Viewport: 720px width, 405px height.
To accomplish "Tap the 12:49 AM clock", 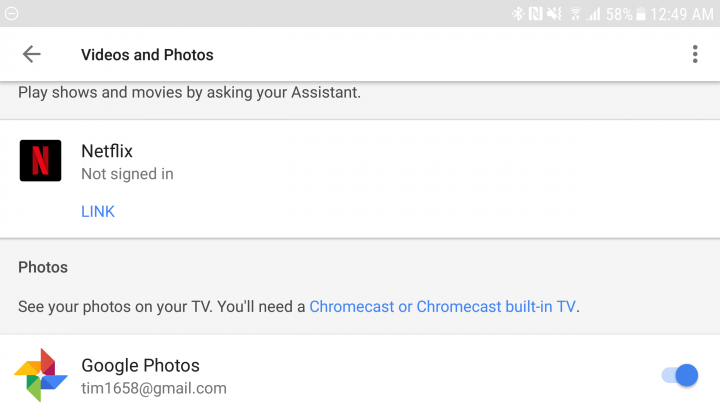I will (682, 14).
